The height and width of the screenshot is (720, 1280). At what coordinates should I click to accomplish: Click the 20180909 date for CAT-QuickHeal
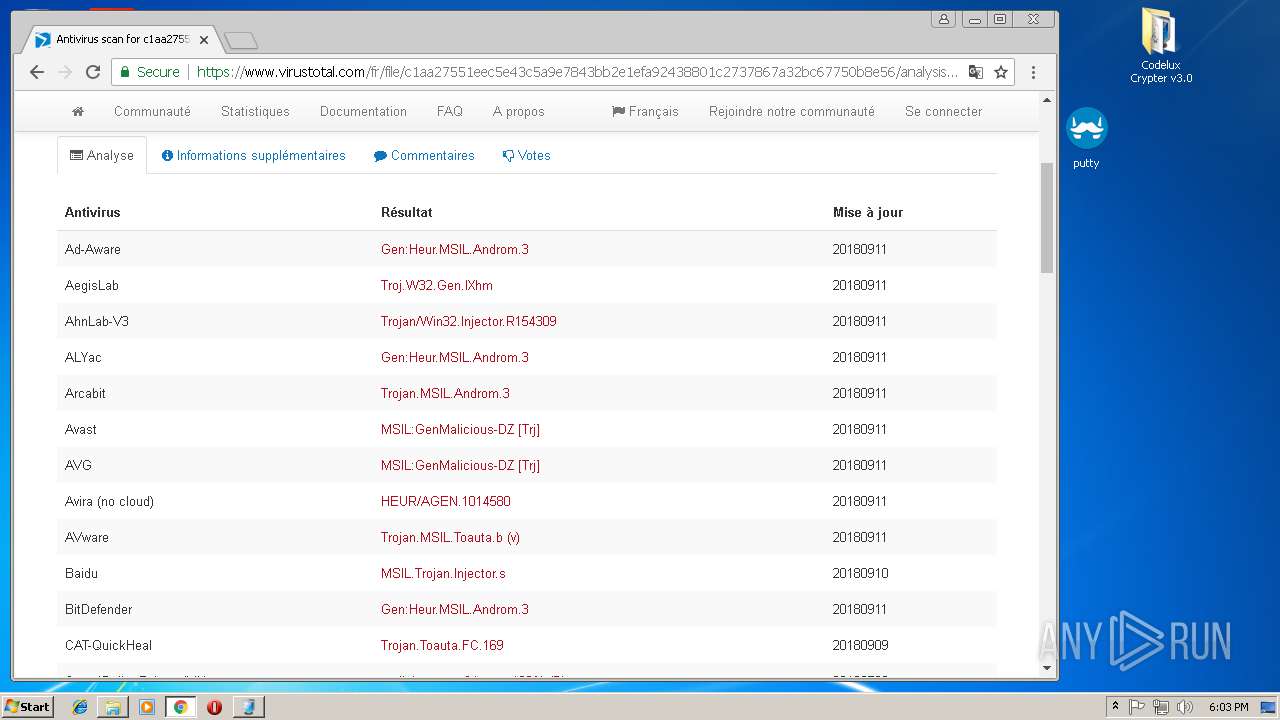tap(861, 645)
